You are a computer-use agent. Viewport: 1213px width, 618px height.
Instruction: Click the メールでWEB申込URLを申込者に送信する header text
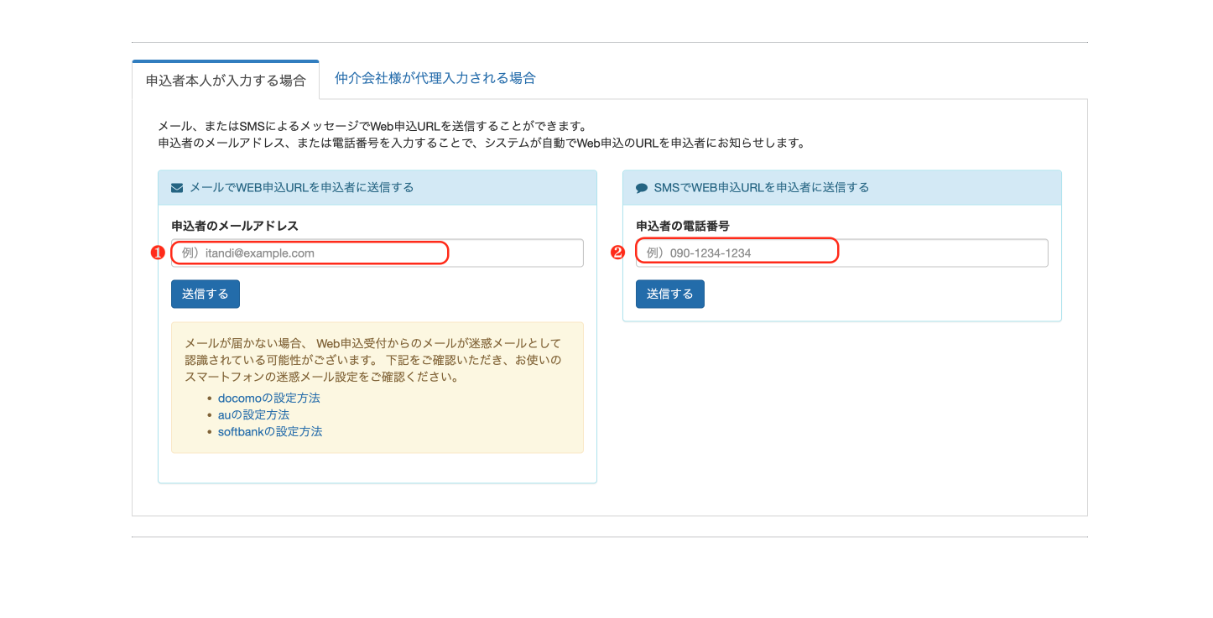[x=301, y=187]
